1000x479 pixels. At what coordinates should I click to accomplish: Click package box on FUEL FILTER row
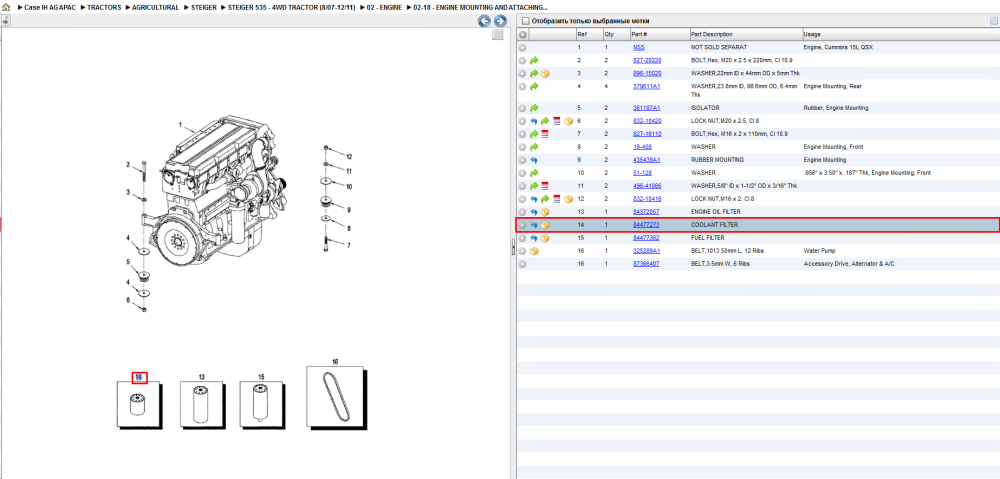pos(545,238)
